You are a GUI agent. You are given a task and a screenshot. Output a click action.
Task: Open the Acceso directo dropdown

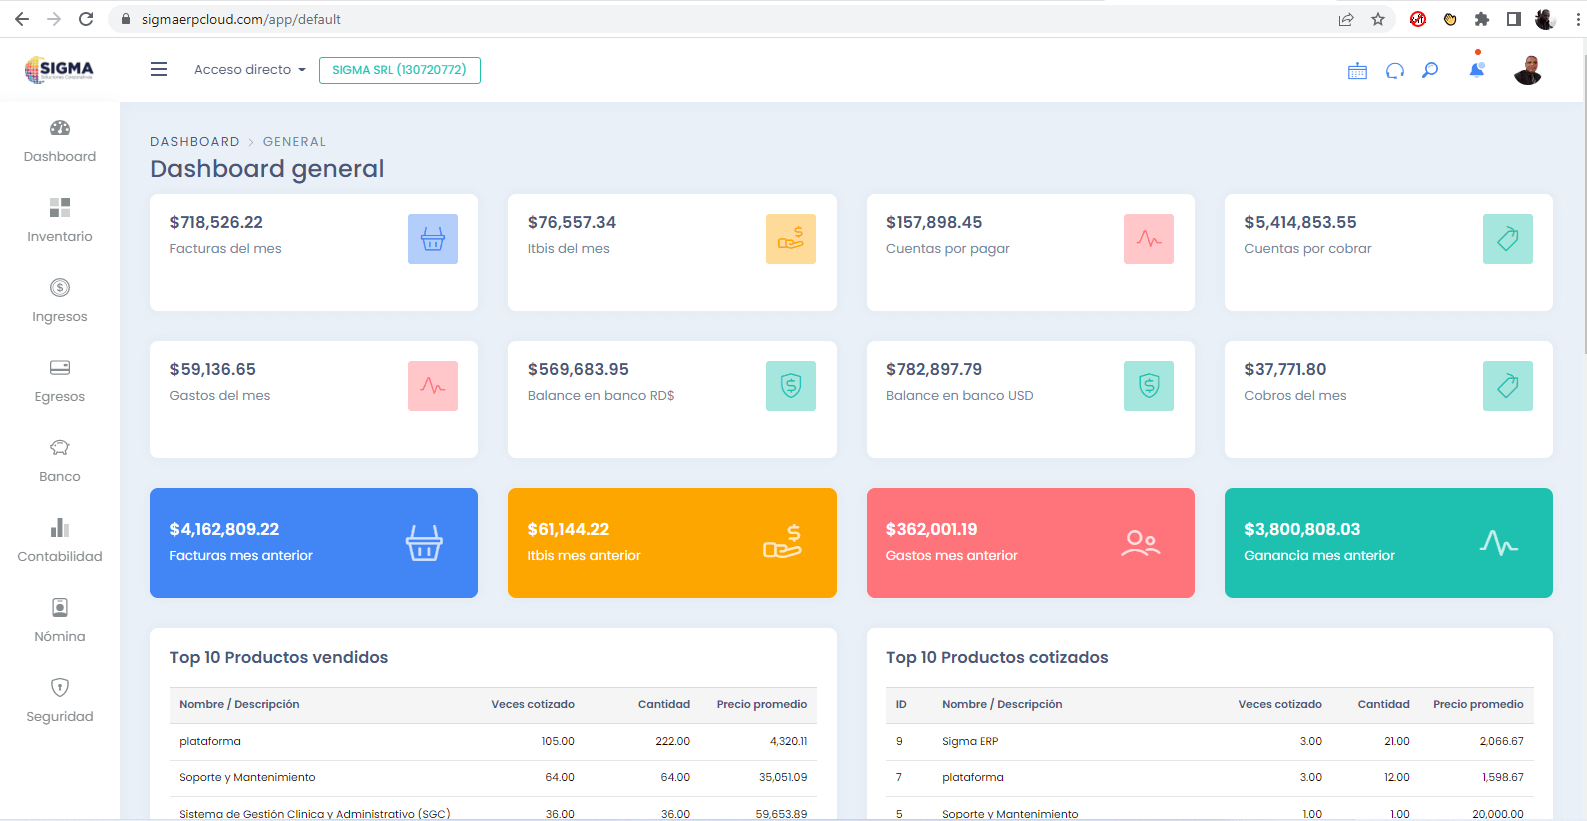tap(250, 69)
